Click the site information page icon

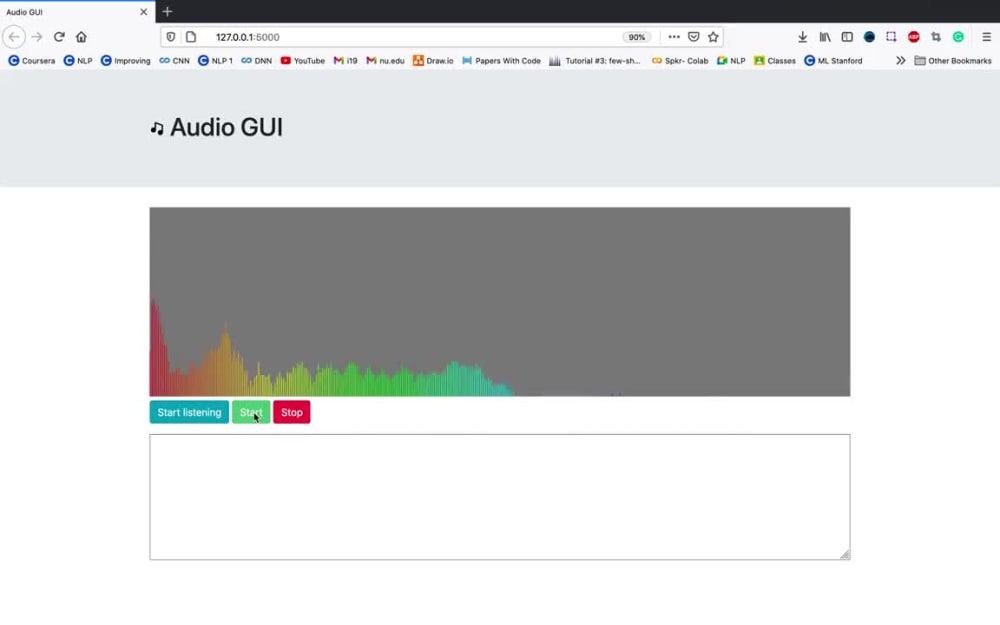point(191,37)
